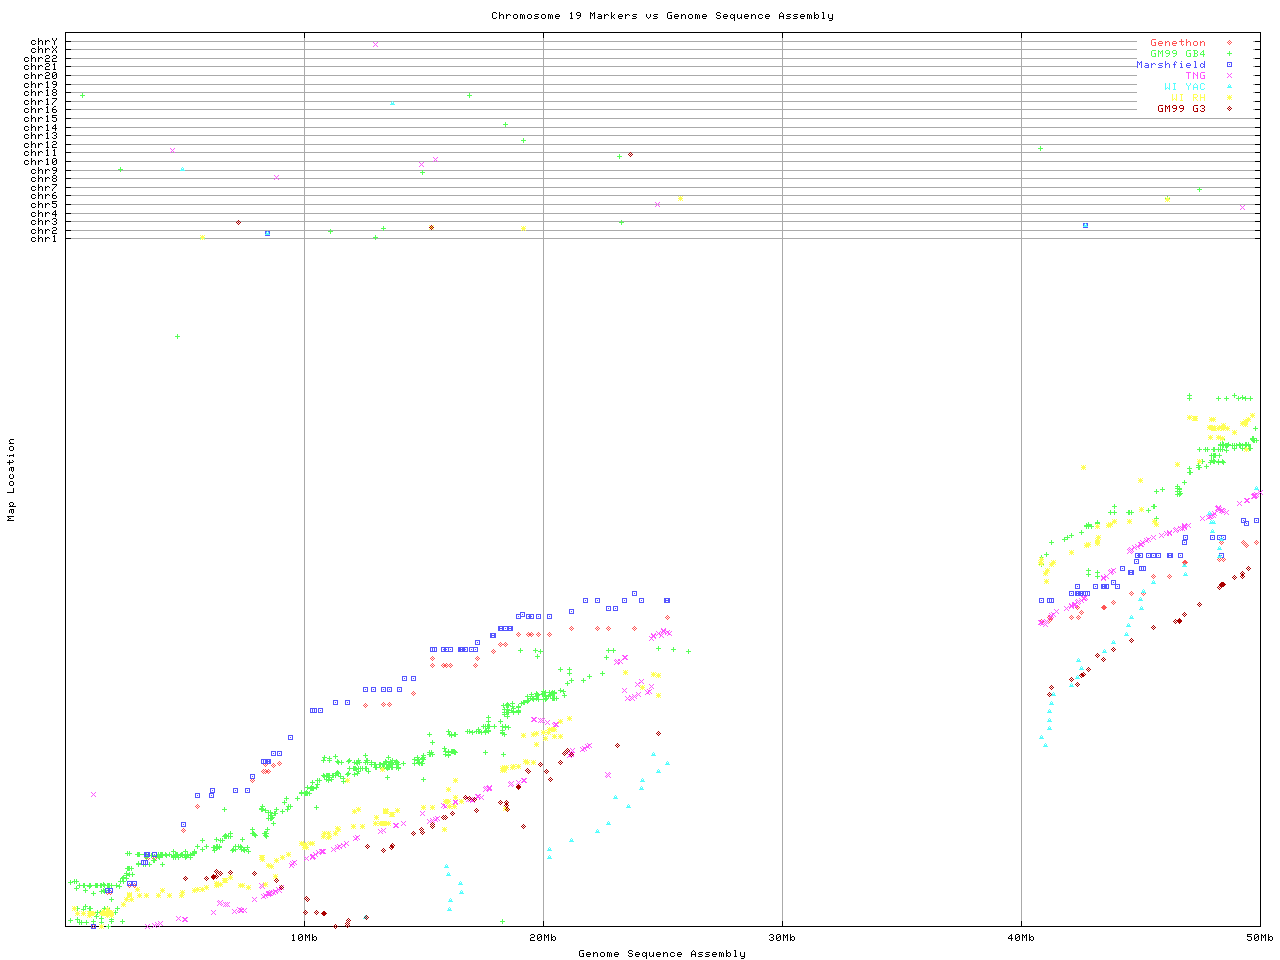Viewport: 1280px width, 960px height.
Task: Click the WI RH yellow star symbol
Action: [x=1229, y=98]
